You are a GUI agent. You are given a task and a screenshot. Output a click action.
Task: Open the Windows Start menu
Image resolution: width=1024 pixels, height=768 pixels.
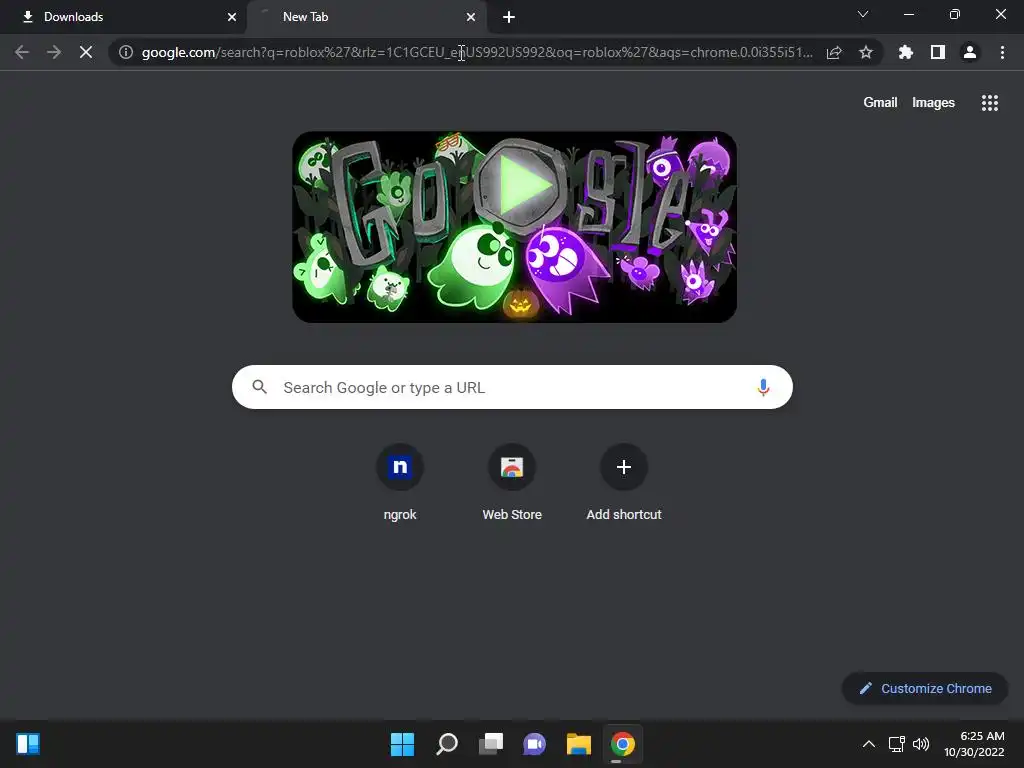(x=402, y=744)
